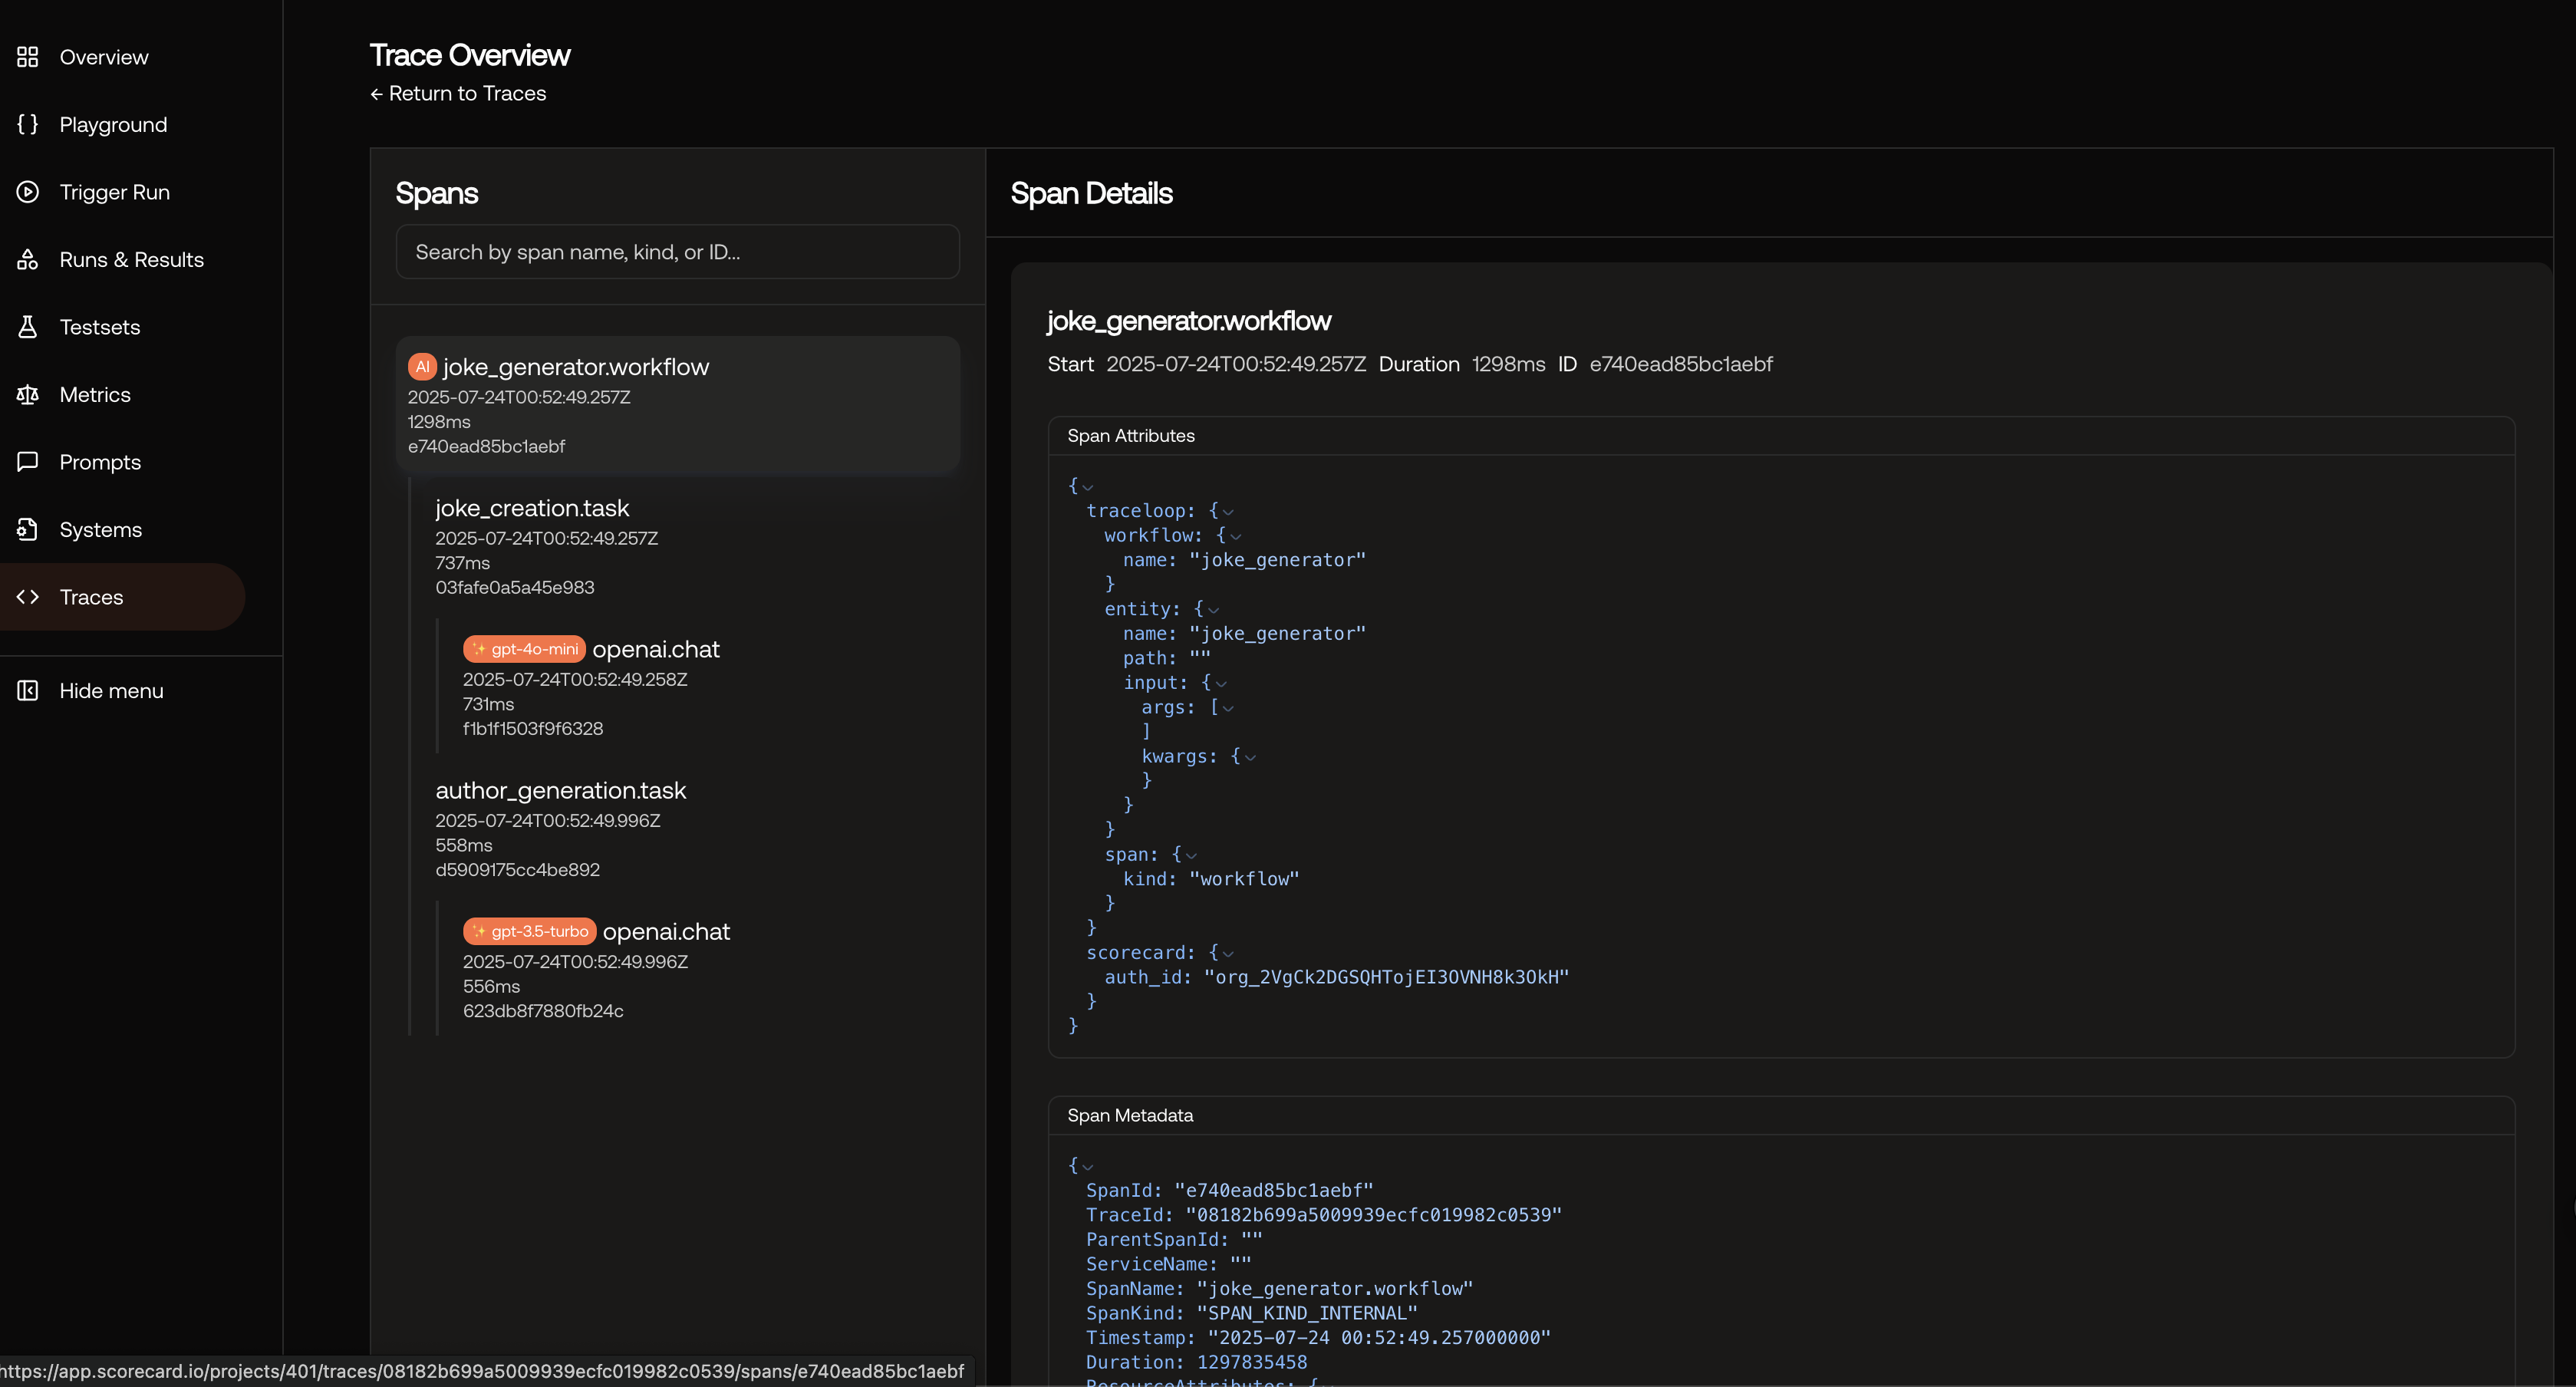This screenshot has width=2576, height=1387.
Task: Click the Traces code brackets icon
Action: tap(28, 597)
